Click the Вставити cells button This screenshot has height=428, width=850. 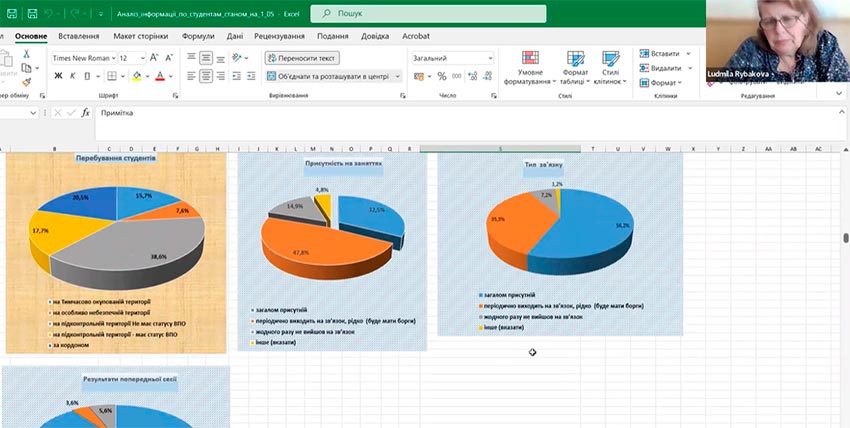[x=664, y=54]
